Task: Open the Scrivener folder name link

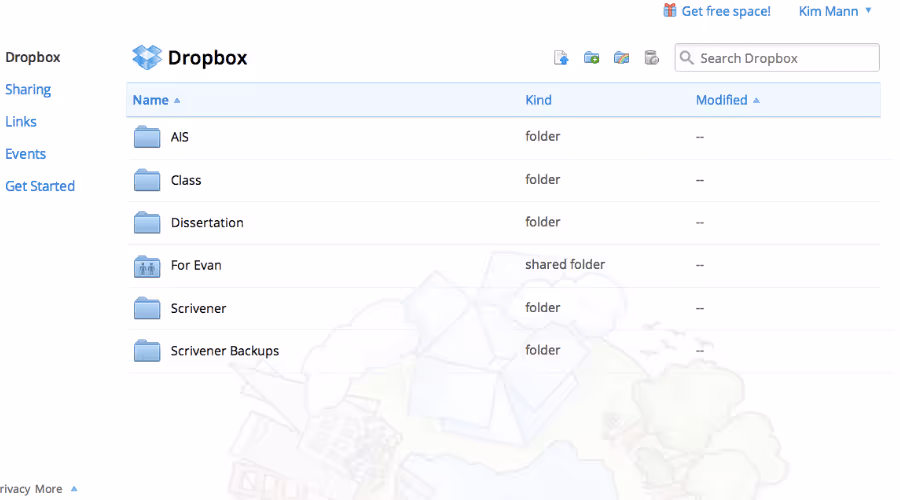Action: [199, 308]
